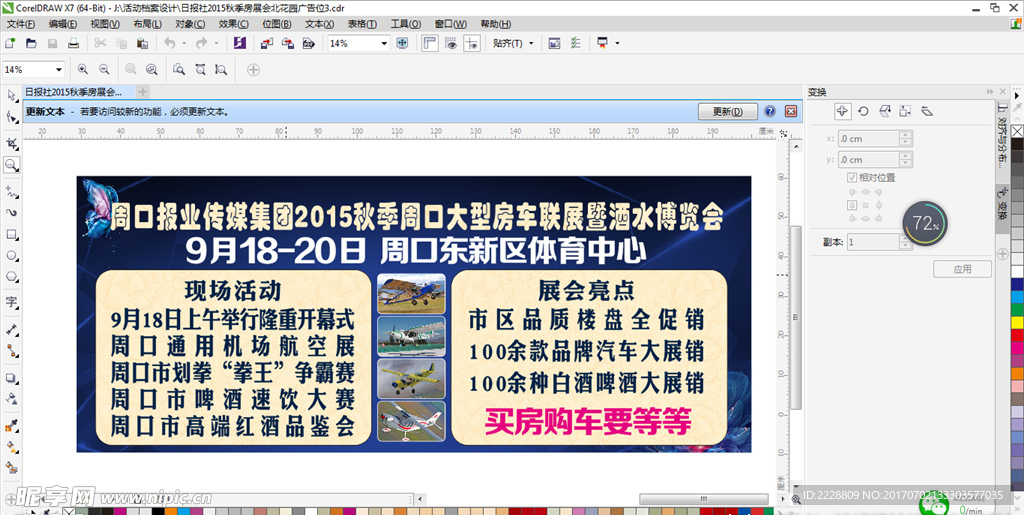The width and height of the screenshot is (1024, 515).
Task: Select the Text tool (字)
Action: pos(11,302)
